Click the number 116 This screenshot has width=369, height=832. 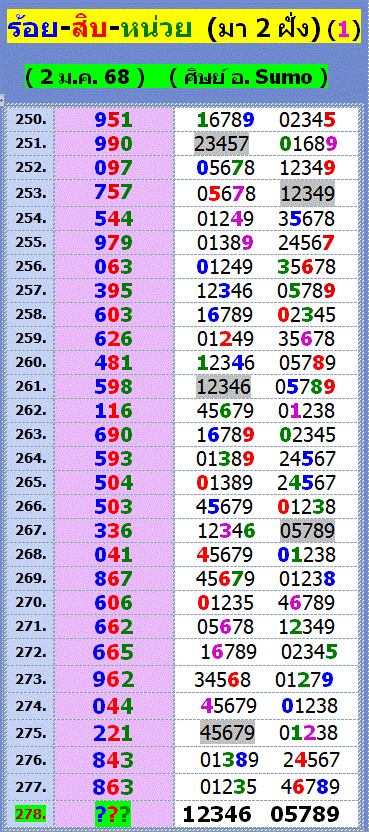click(x=114, y=411)
